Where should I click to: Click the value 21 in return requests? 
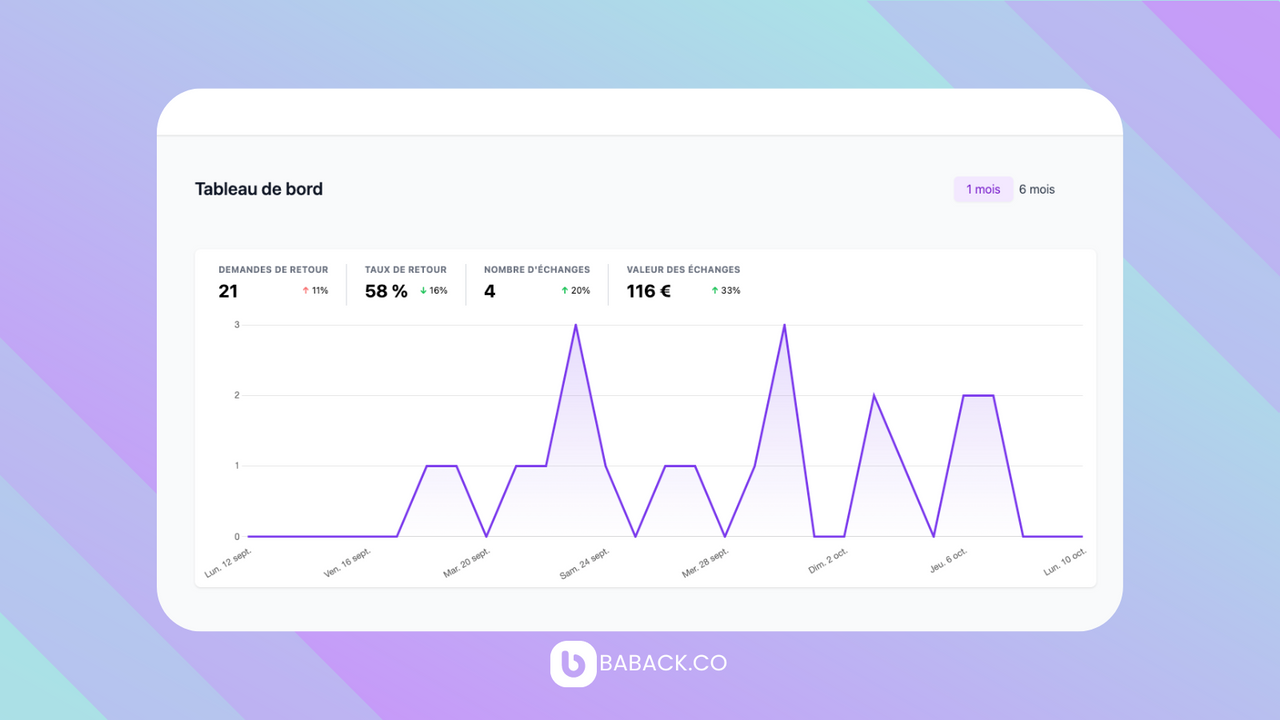(228, 291)
